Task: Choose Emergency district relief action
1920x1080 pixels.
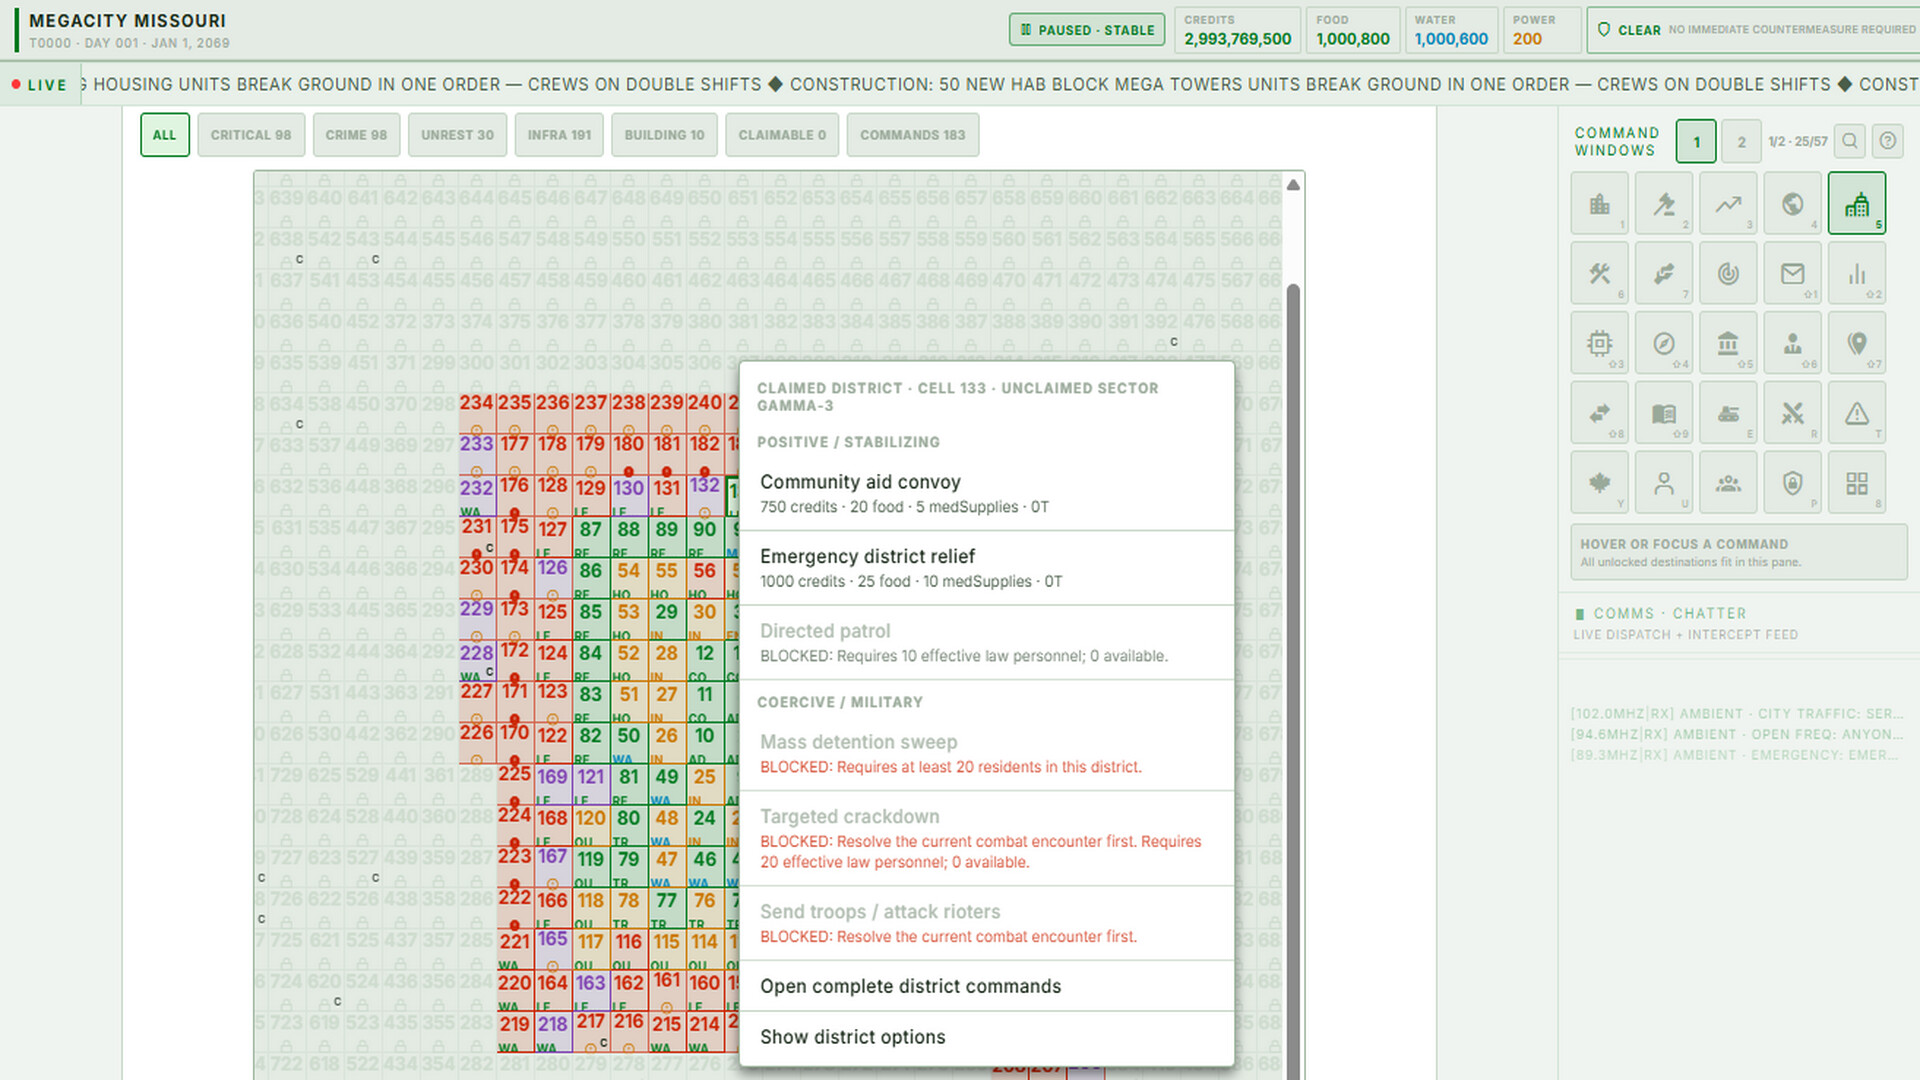Action: (x=986, y=568)
